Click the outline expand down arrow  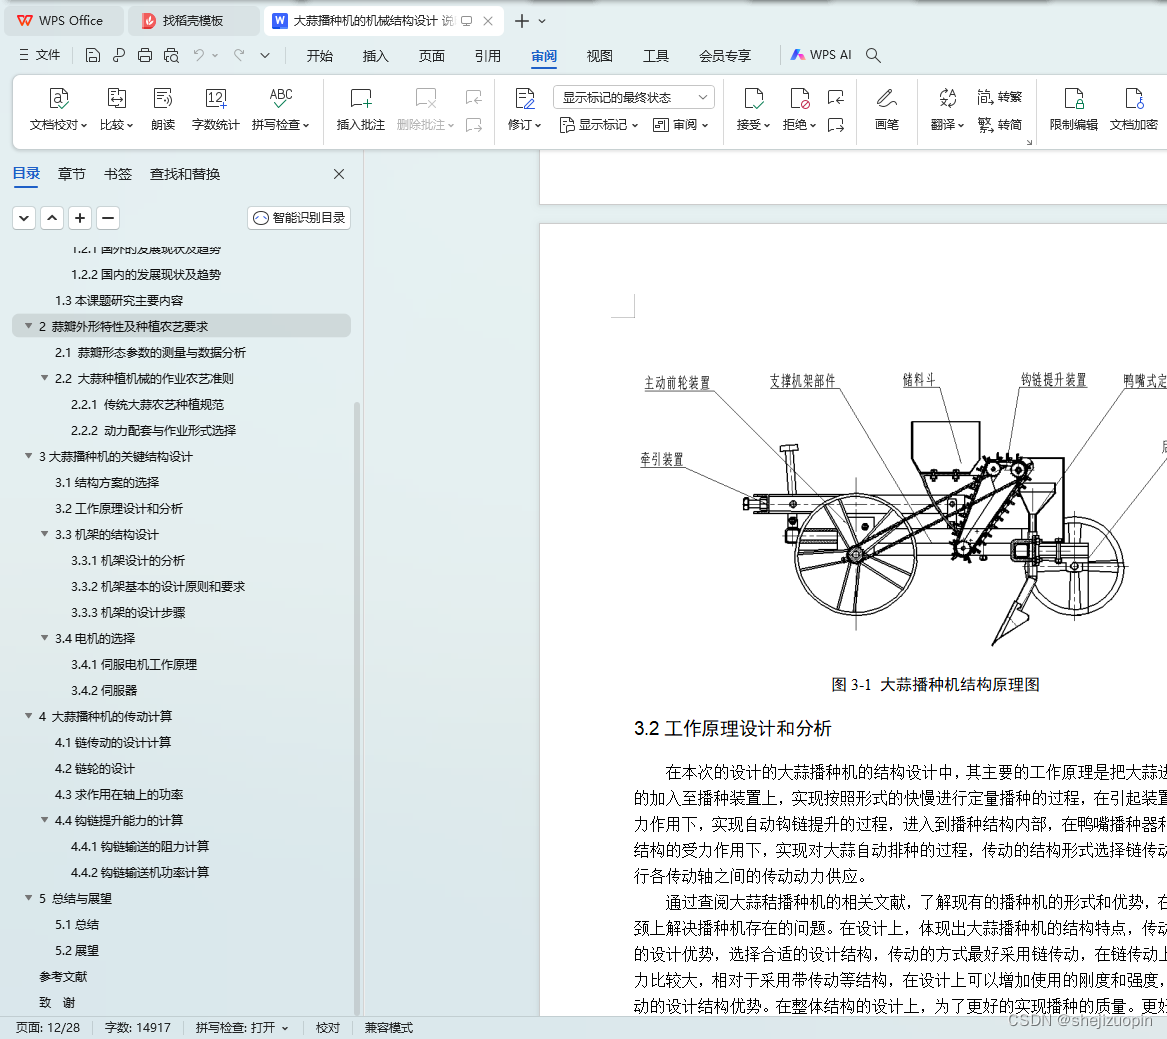click(x=24, y=218)
